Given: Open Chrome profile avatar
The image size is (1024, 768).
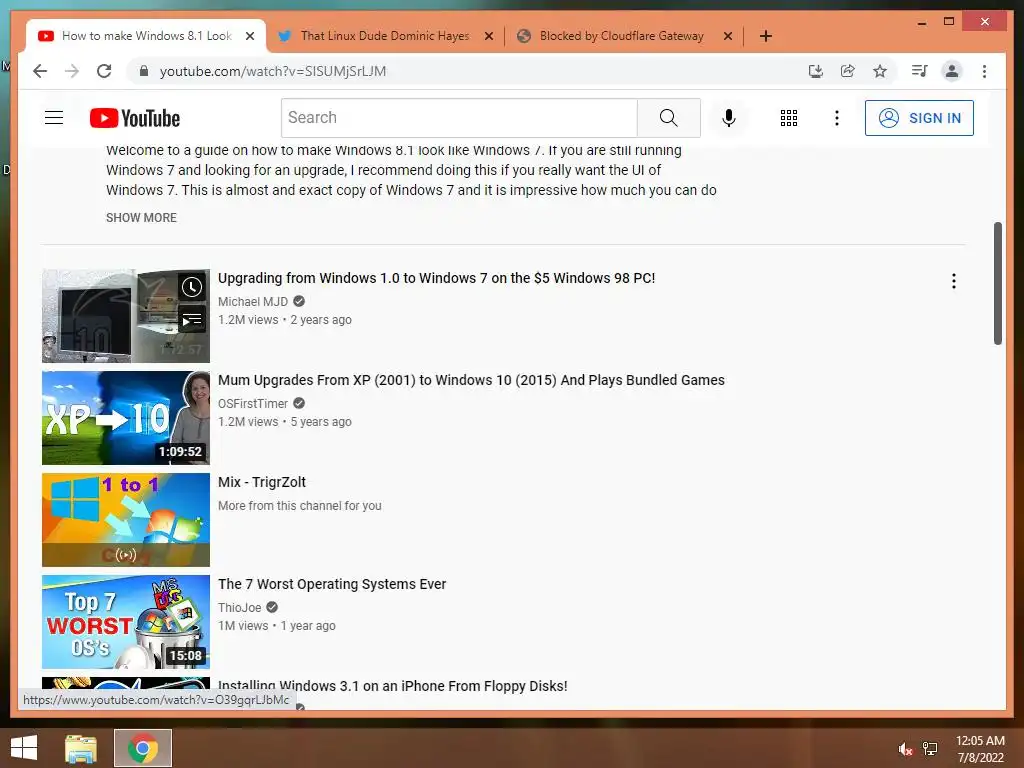Looking at the screenshot, I should click(952, 71).
